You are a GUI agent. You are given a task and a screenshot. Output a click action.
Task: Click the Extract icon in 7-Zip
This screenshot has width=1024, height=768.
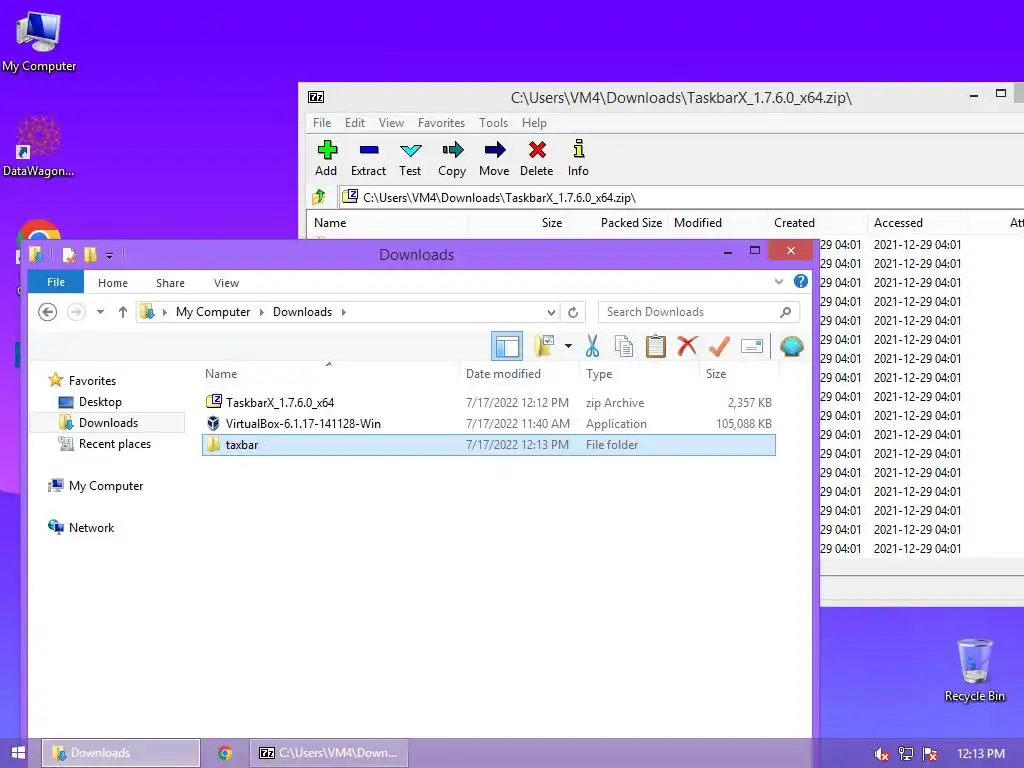[x=368, y=158]
